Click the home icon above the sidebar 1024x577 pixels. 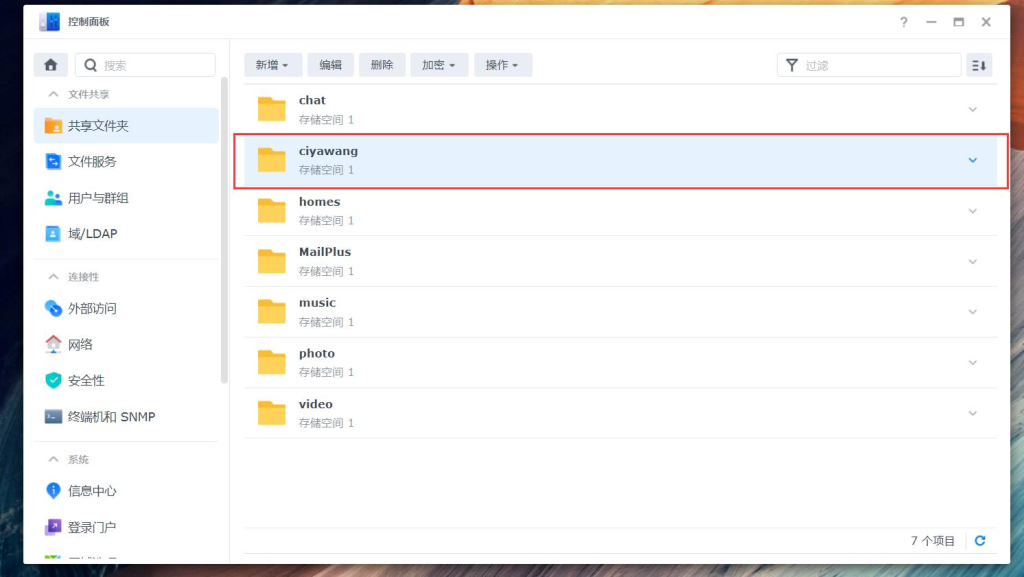[x=50, y=64]
